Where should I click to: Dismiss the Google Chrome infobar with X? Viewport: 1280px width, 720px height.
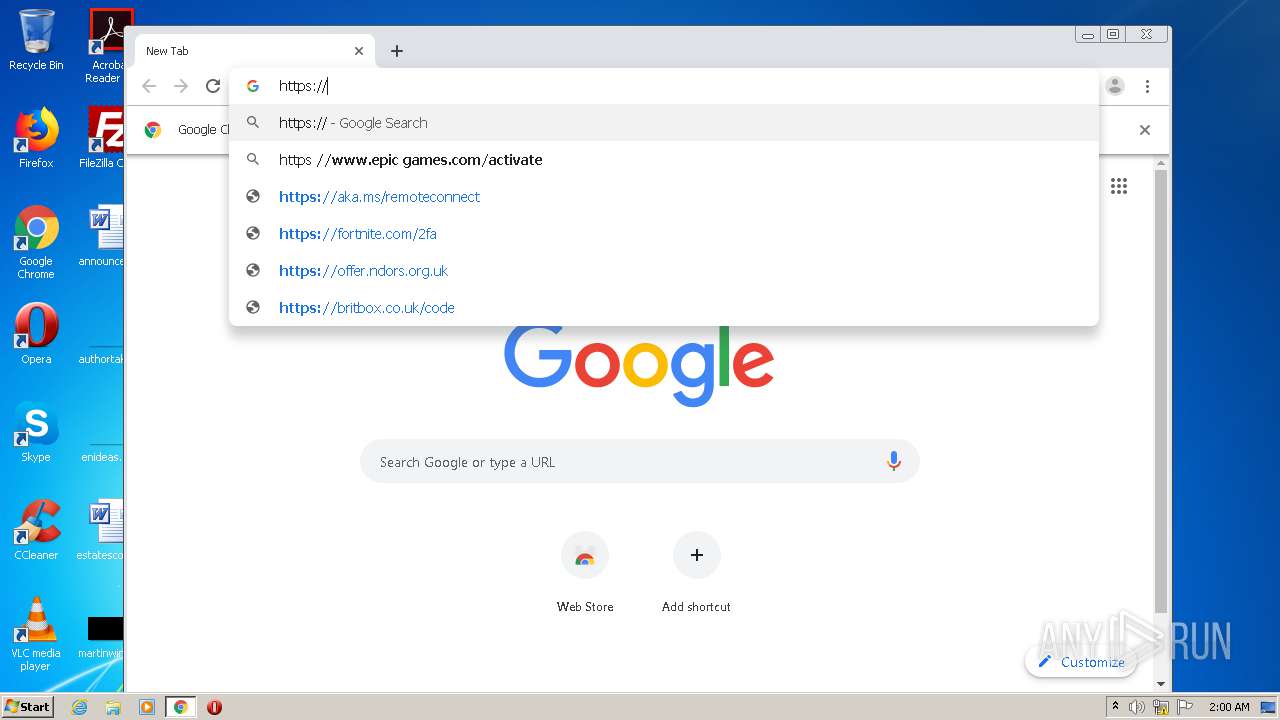click(x=1145, y=130)
